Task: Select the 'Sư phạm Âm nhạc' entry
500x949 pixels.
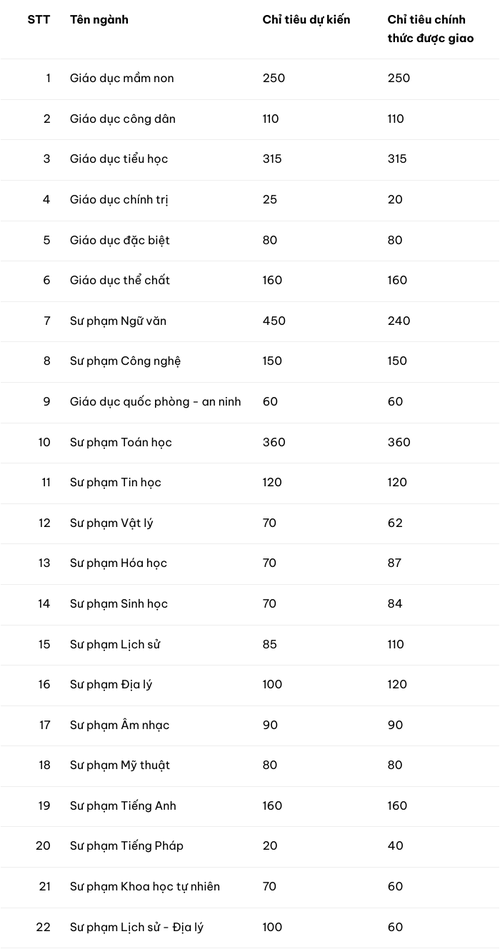Action: (x=120, y=725)
